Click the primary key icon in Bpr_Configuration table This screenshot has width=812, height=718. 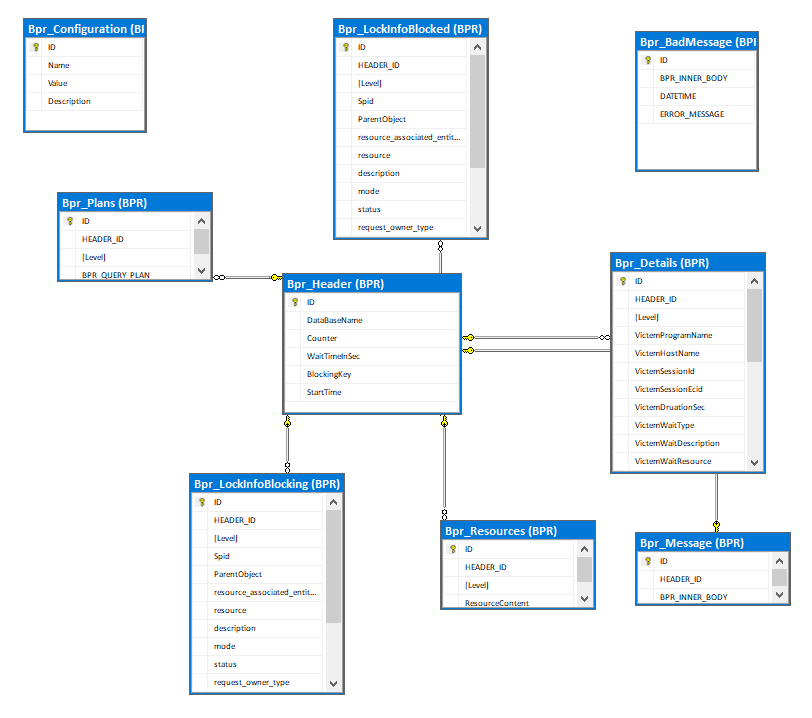36,47
